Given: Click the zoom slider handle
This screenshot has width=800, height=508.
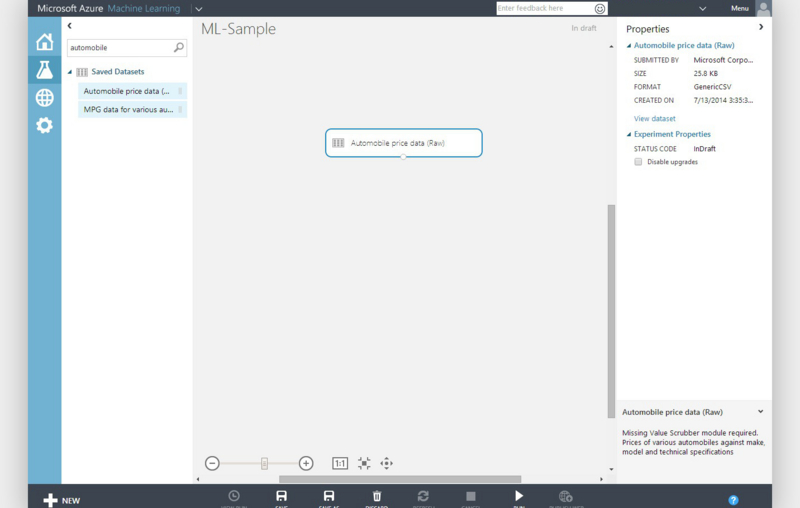Looking at the screenshot, I should click(264, 463).
